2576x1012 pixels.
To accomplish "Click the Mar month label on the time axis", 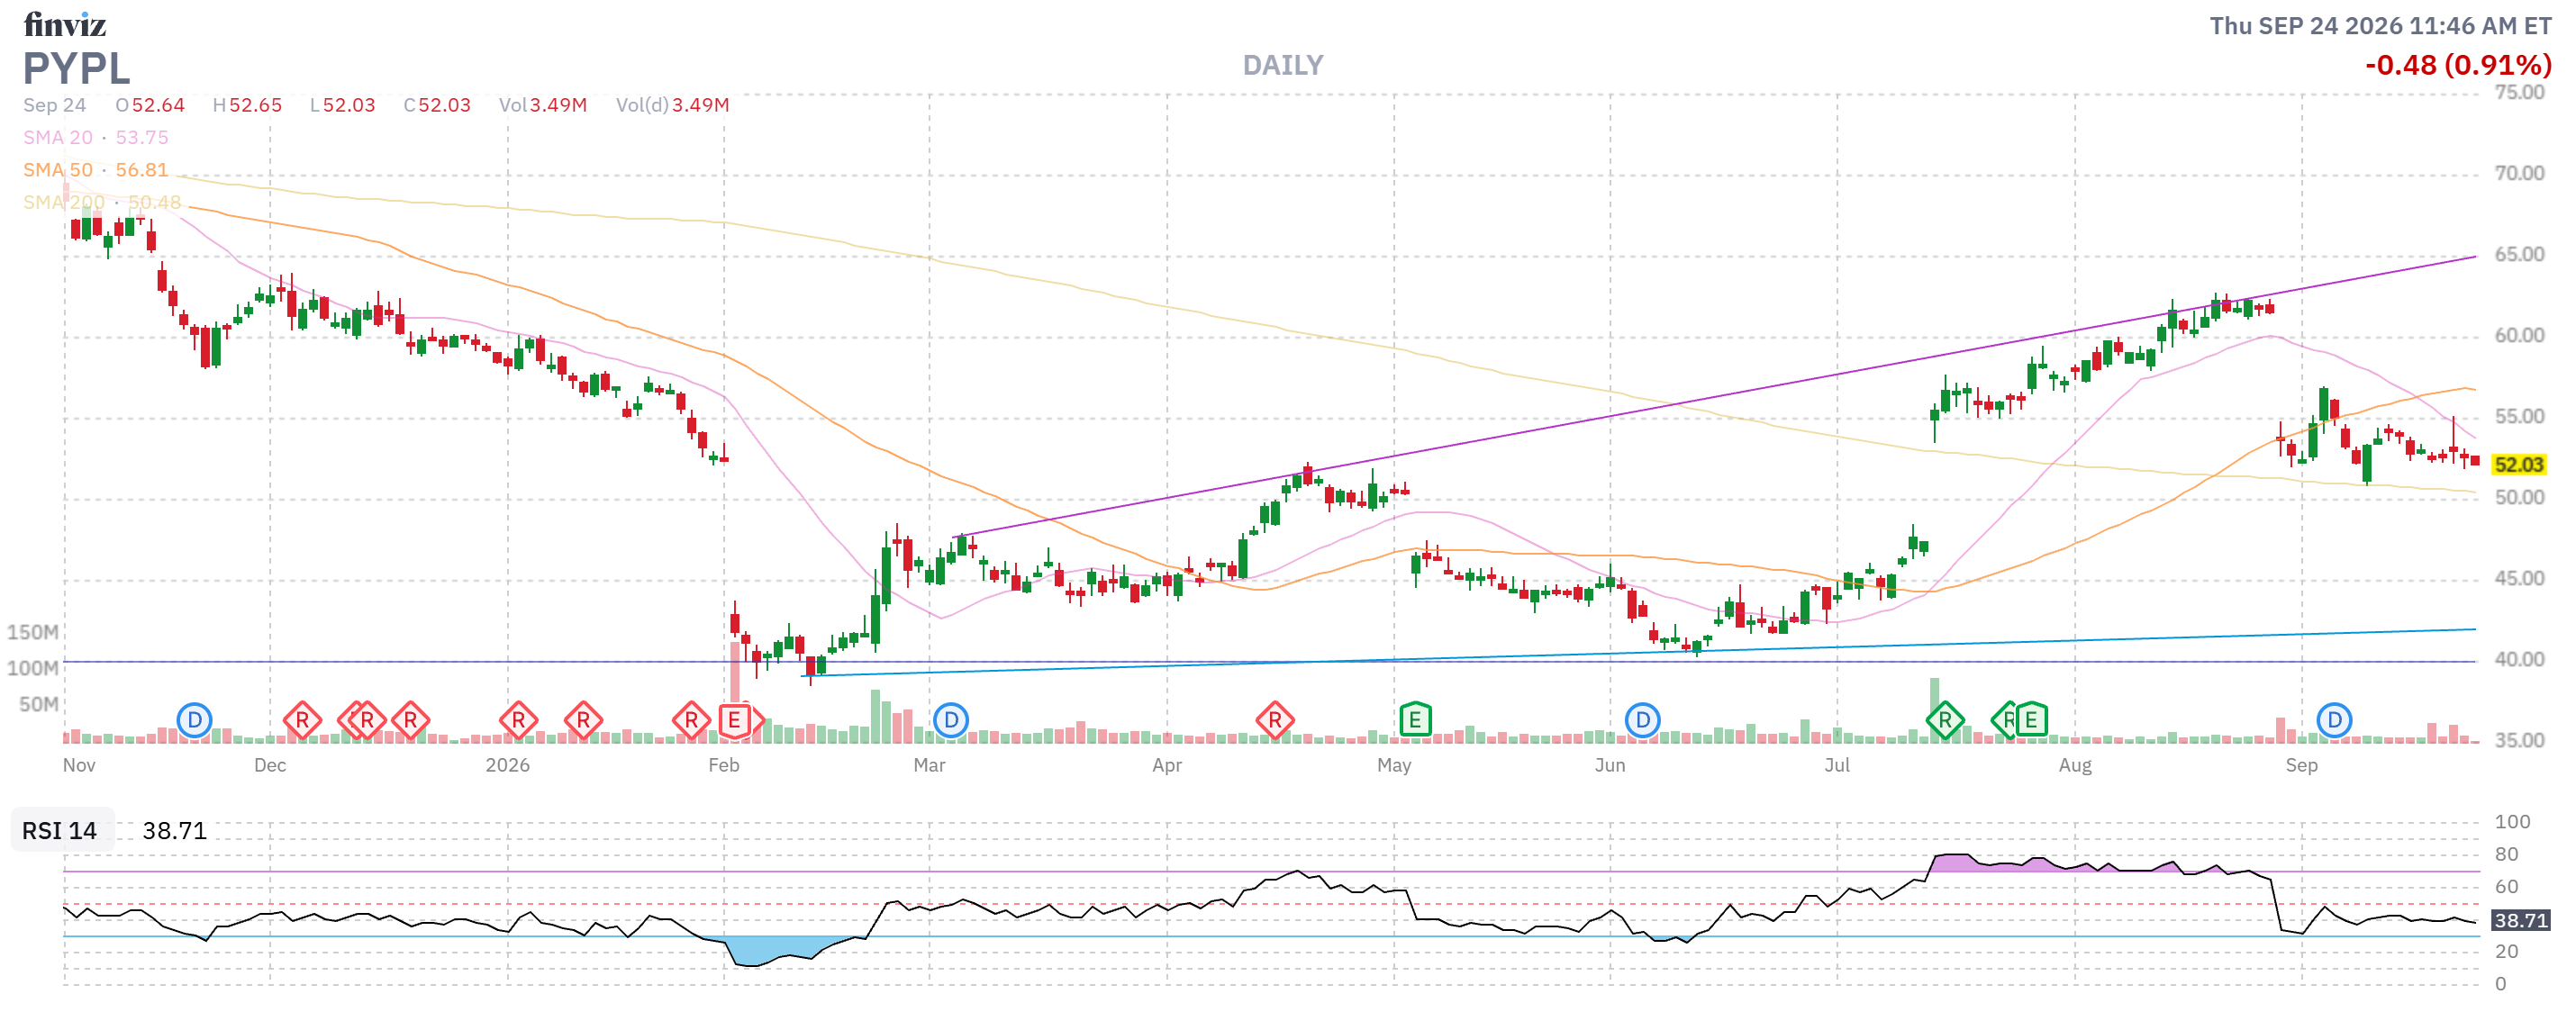I will coord(929,765).
